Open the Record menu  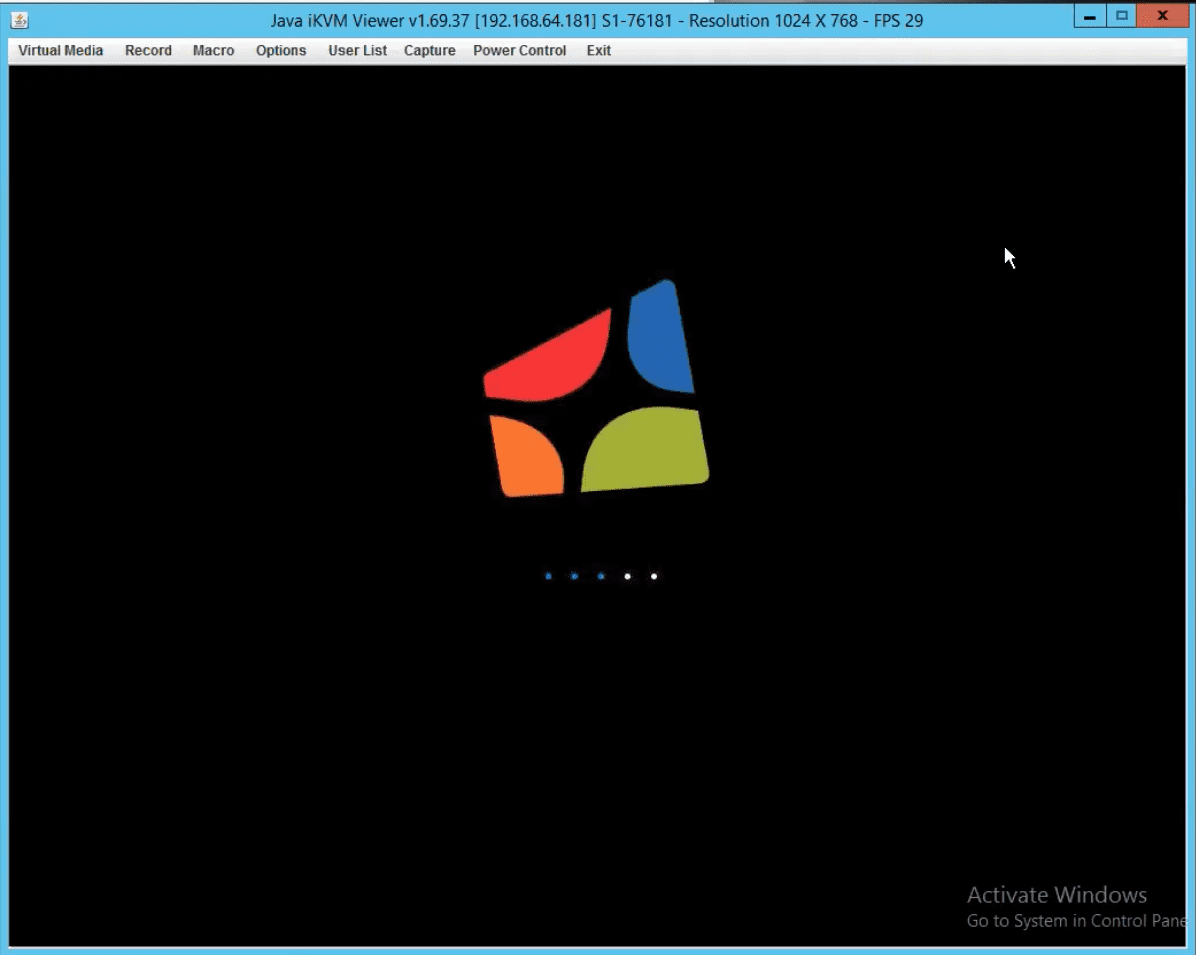(148, 50)
